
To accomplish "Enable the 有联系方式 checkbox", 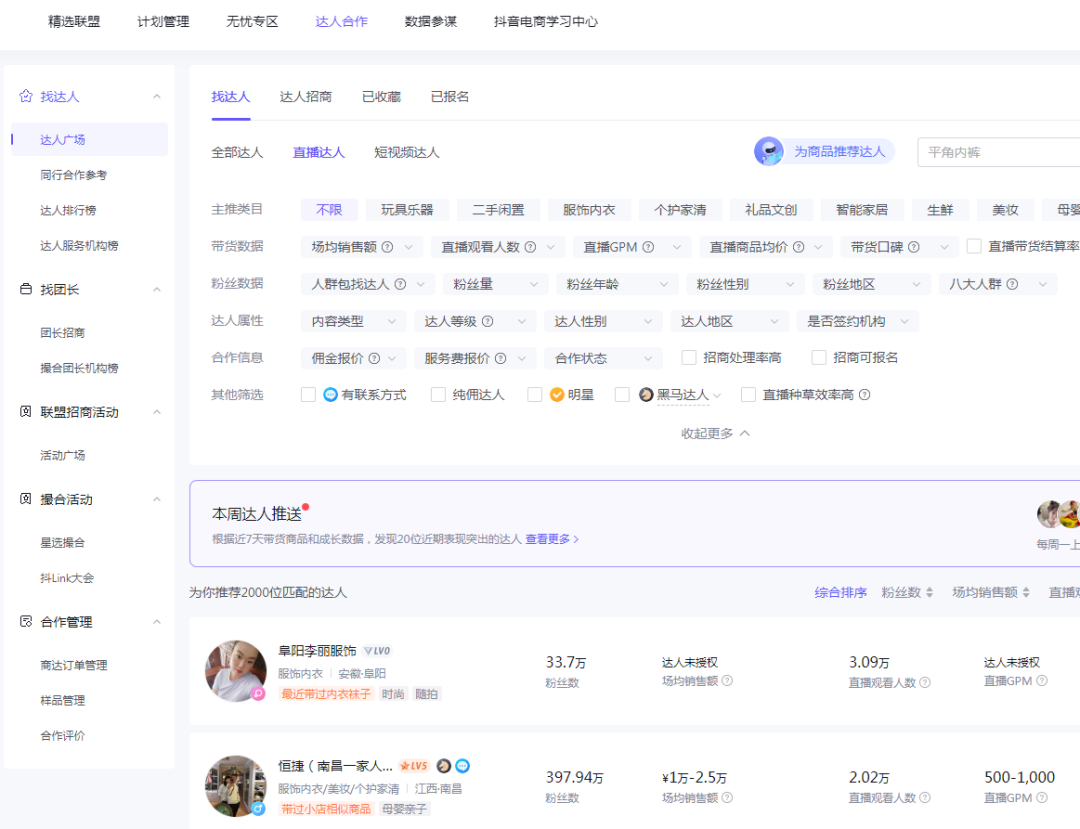I will [309, 394].
